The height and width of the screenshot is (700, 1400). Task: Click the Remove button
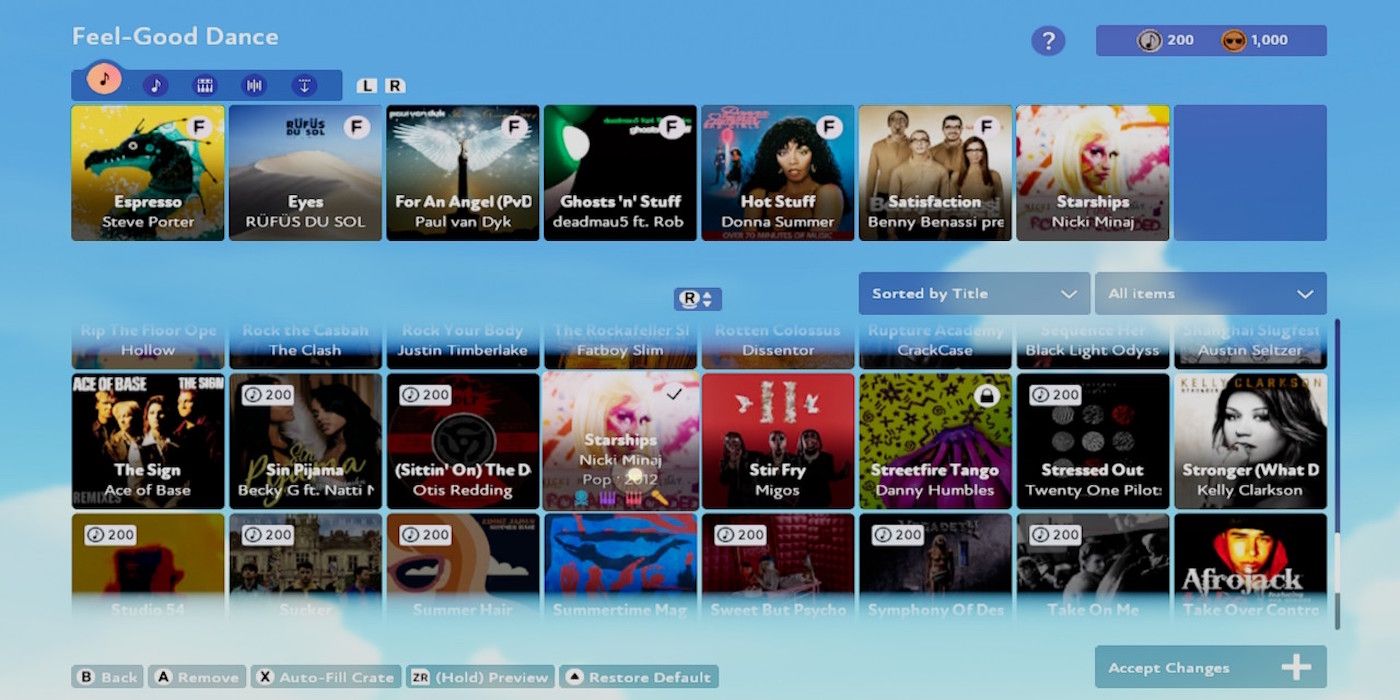coord(196,677)
